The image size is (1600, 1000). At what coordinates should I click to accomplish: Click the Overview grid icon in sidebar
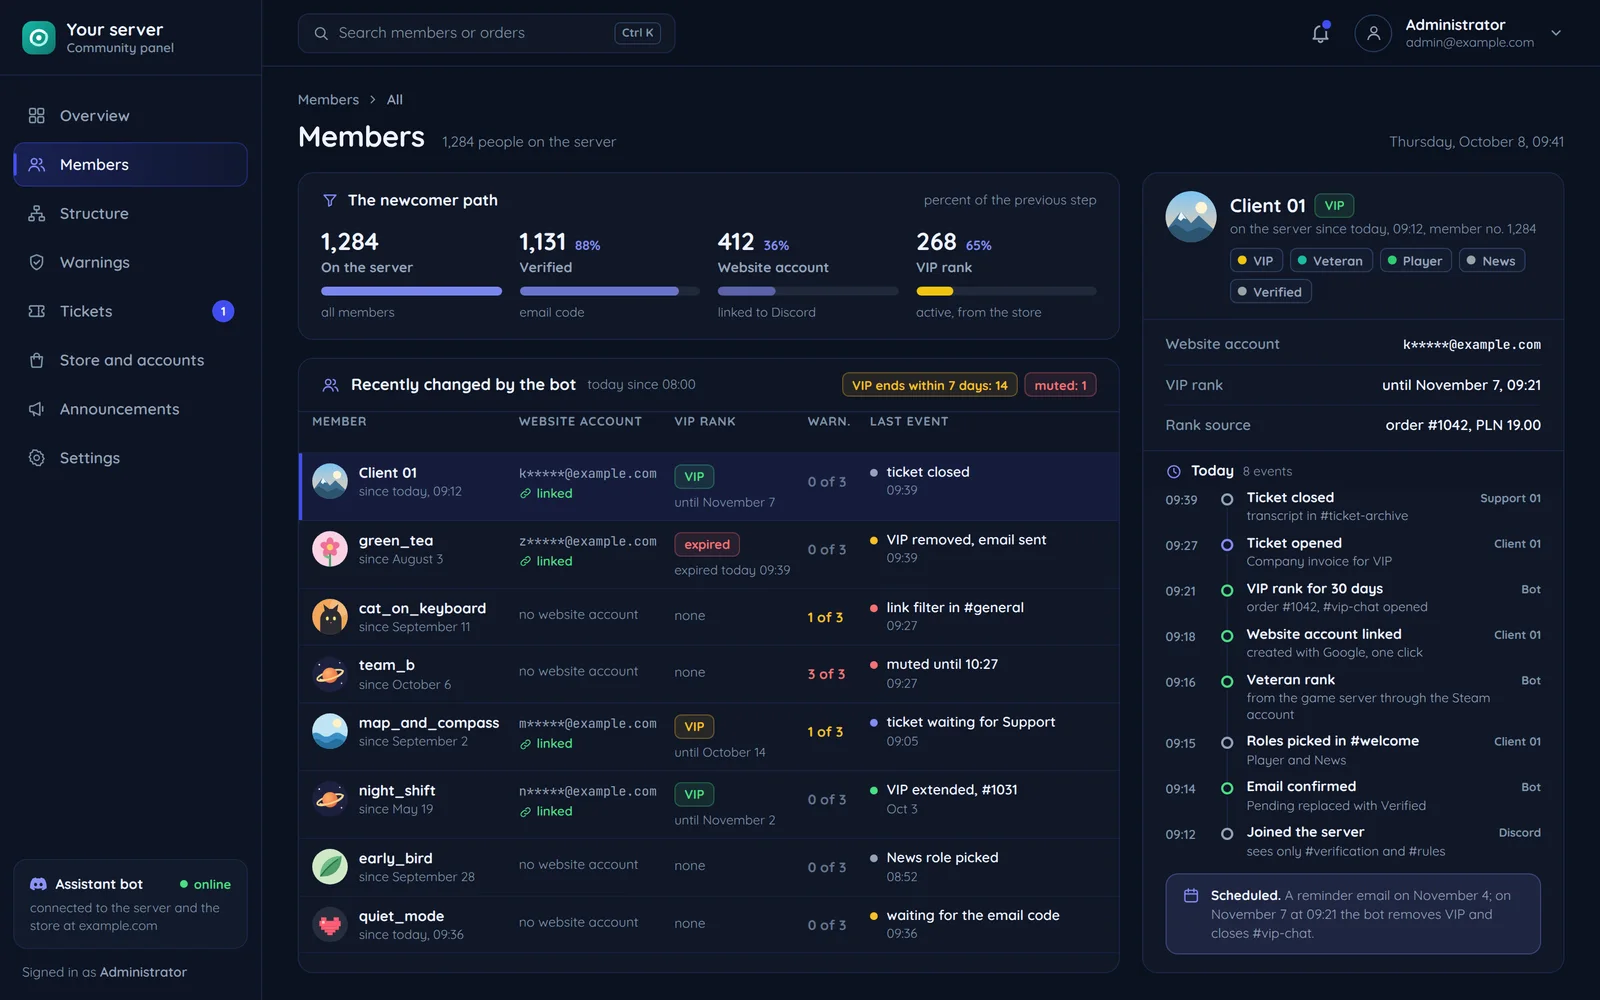[x=37, y=116]
